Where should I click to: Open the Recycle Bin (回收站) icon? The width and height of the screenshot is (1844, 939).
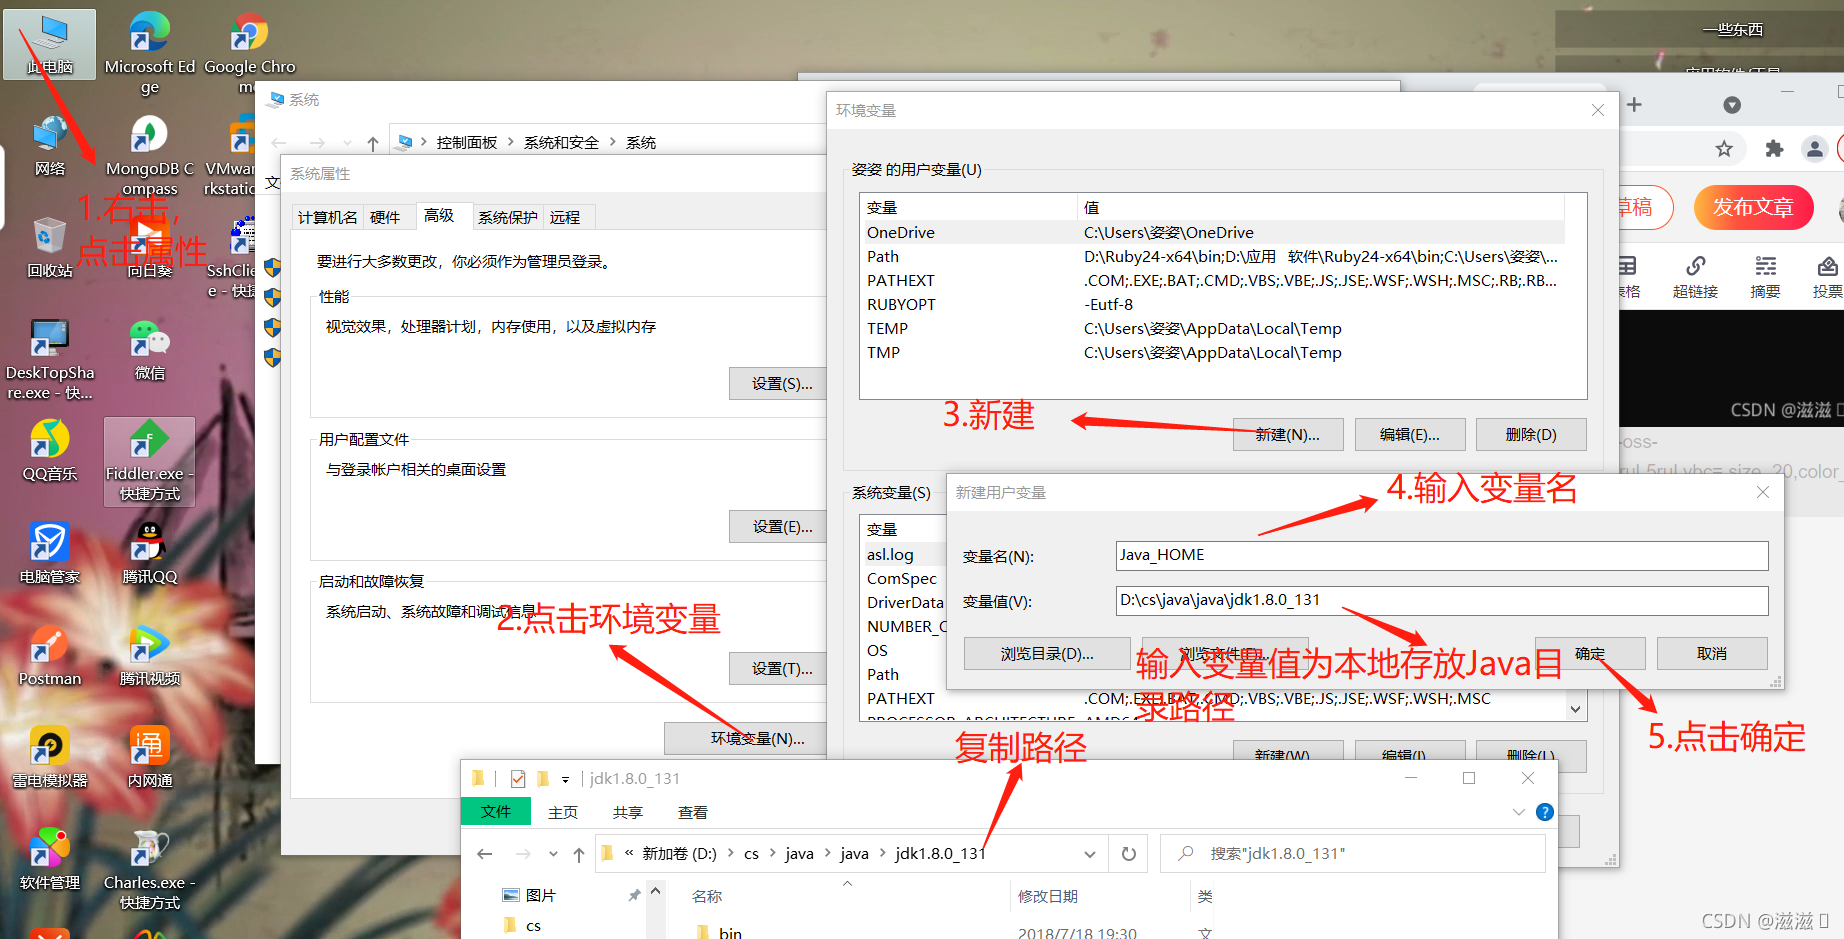click(x=50, y=248)
